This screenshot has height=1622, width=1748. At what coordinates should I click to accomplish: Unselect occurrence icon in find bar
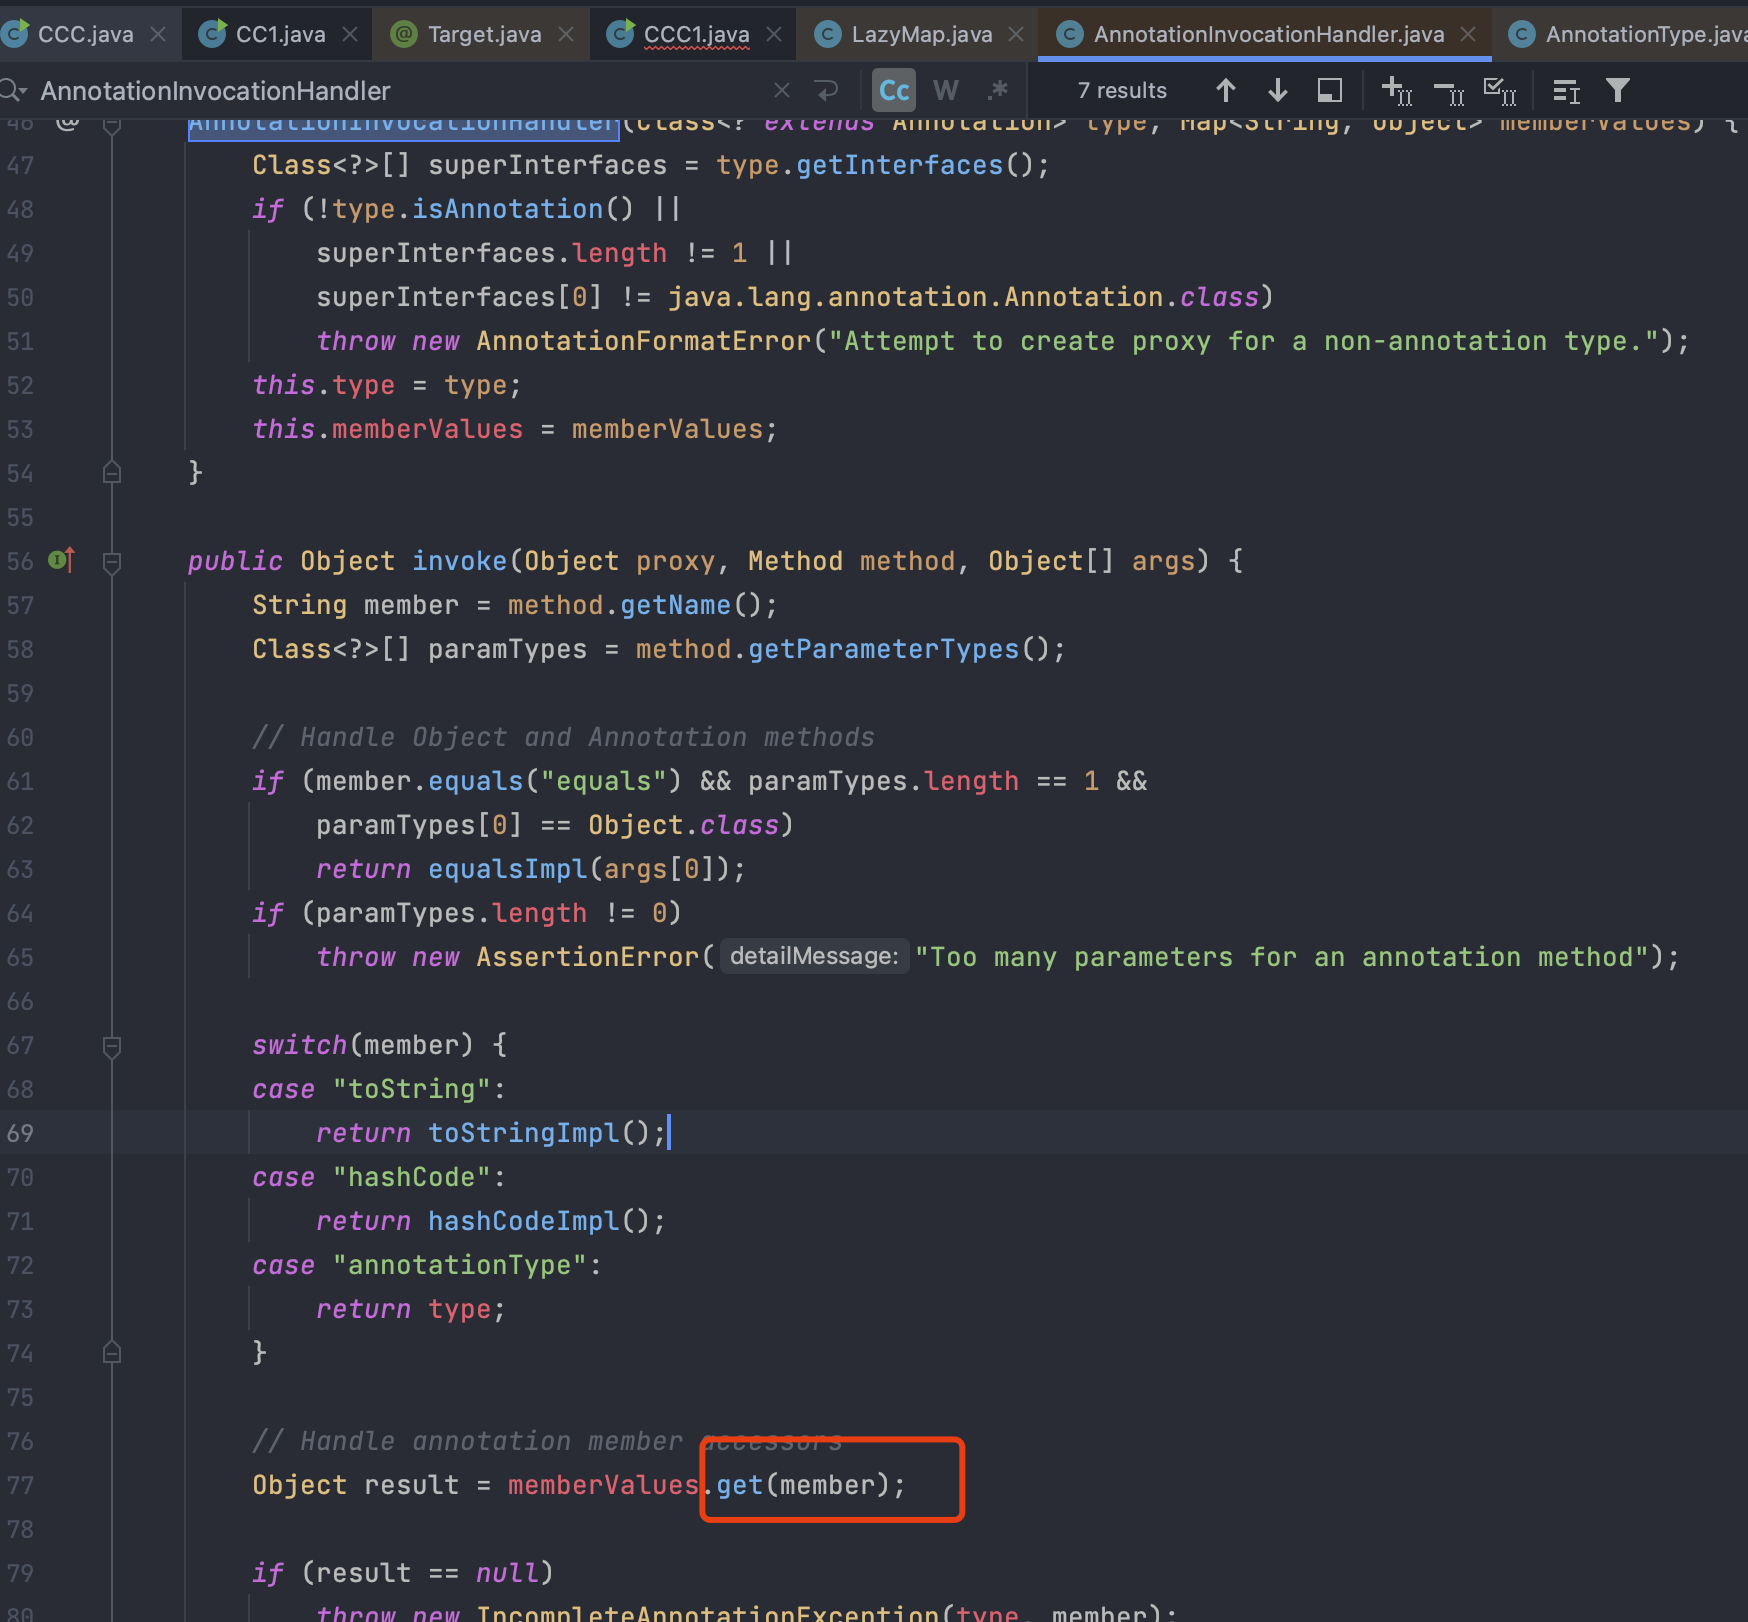[x=1448, y=92]
